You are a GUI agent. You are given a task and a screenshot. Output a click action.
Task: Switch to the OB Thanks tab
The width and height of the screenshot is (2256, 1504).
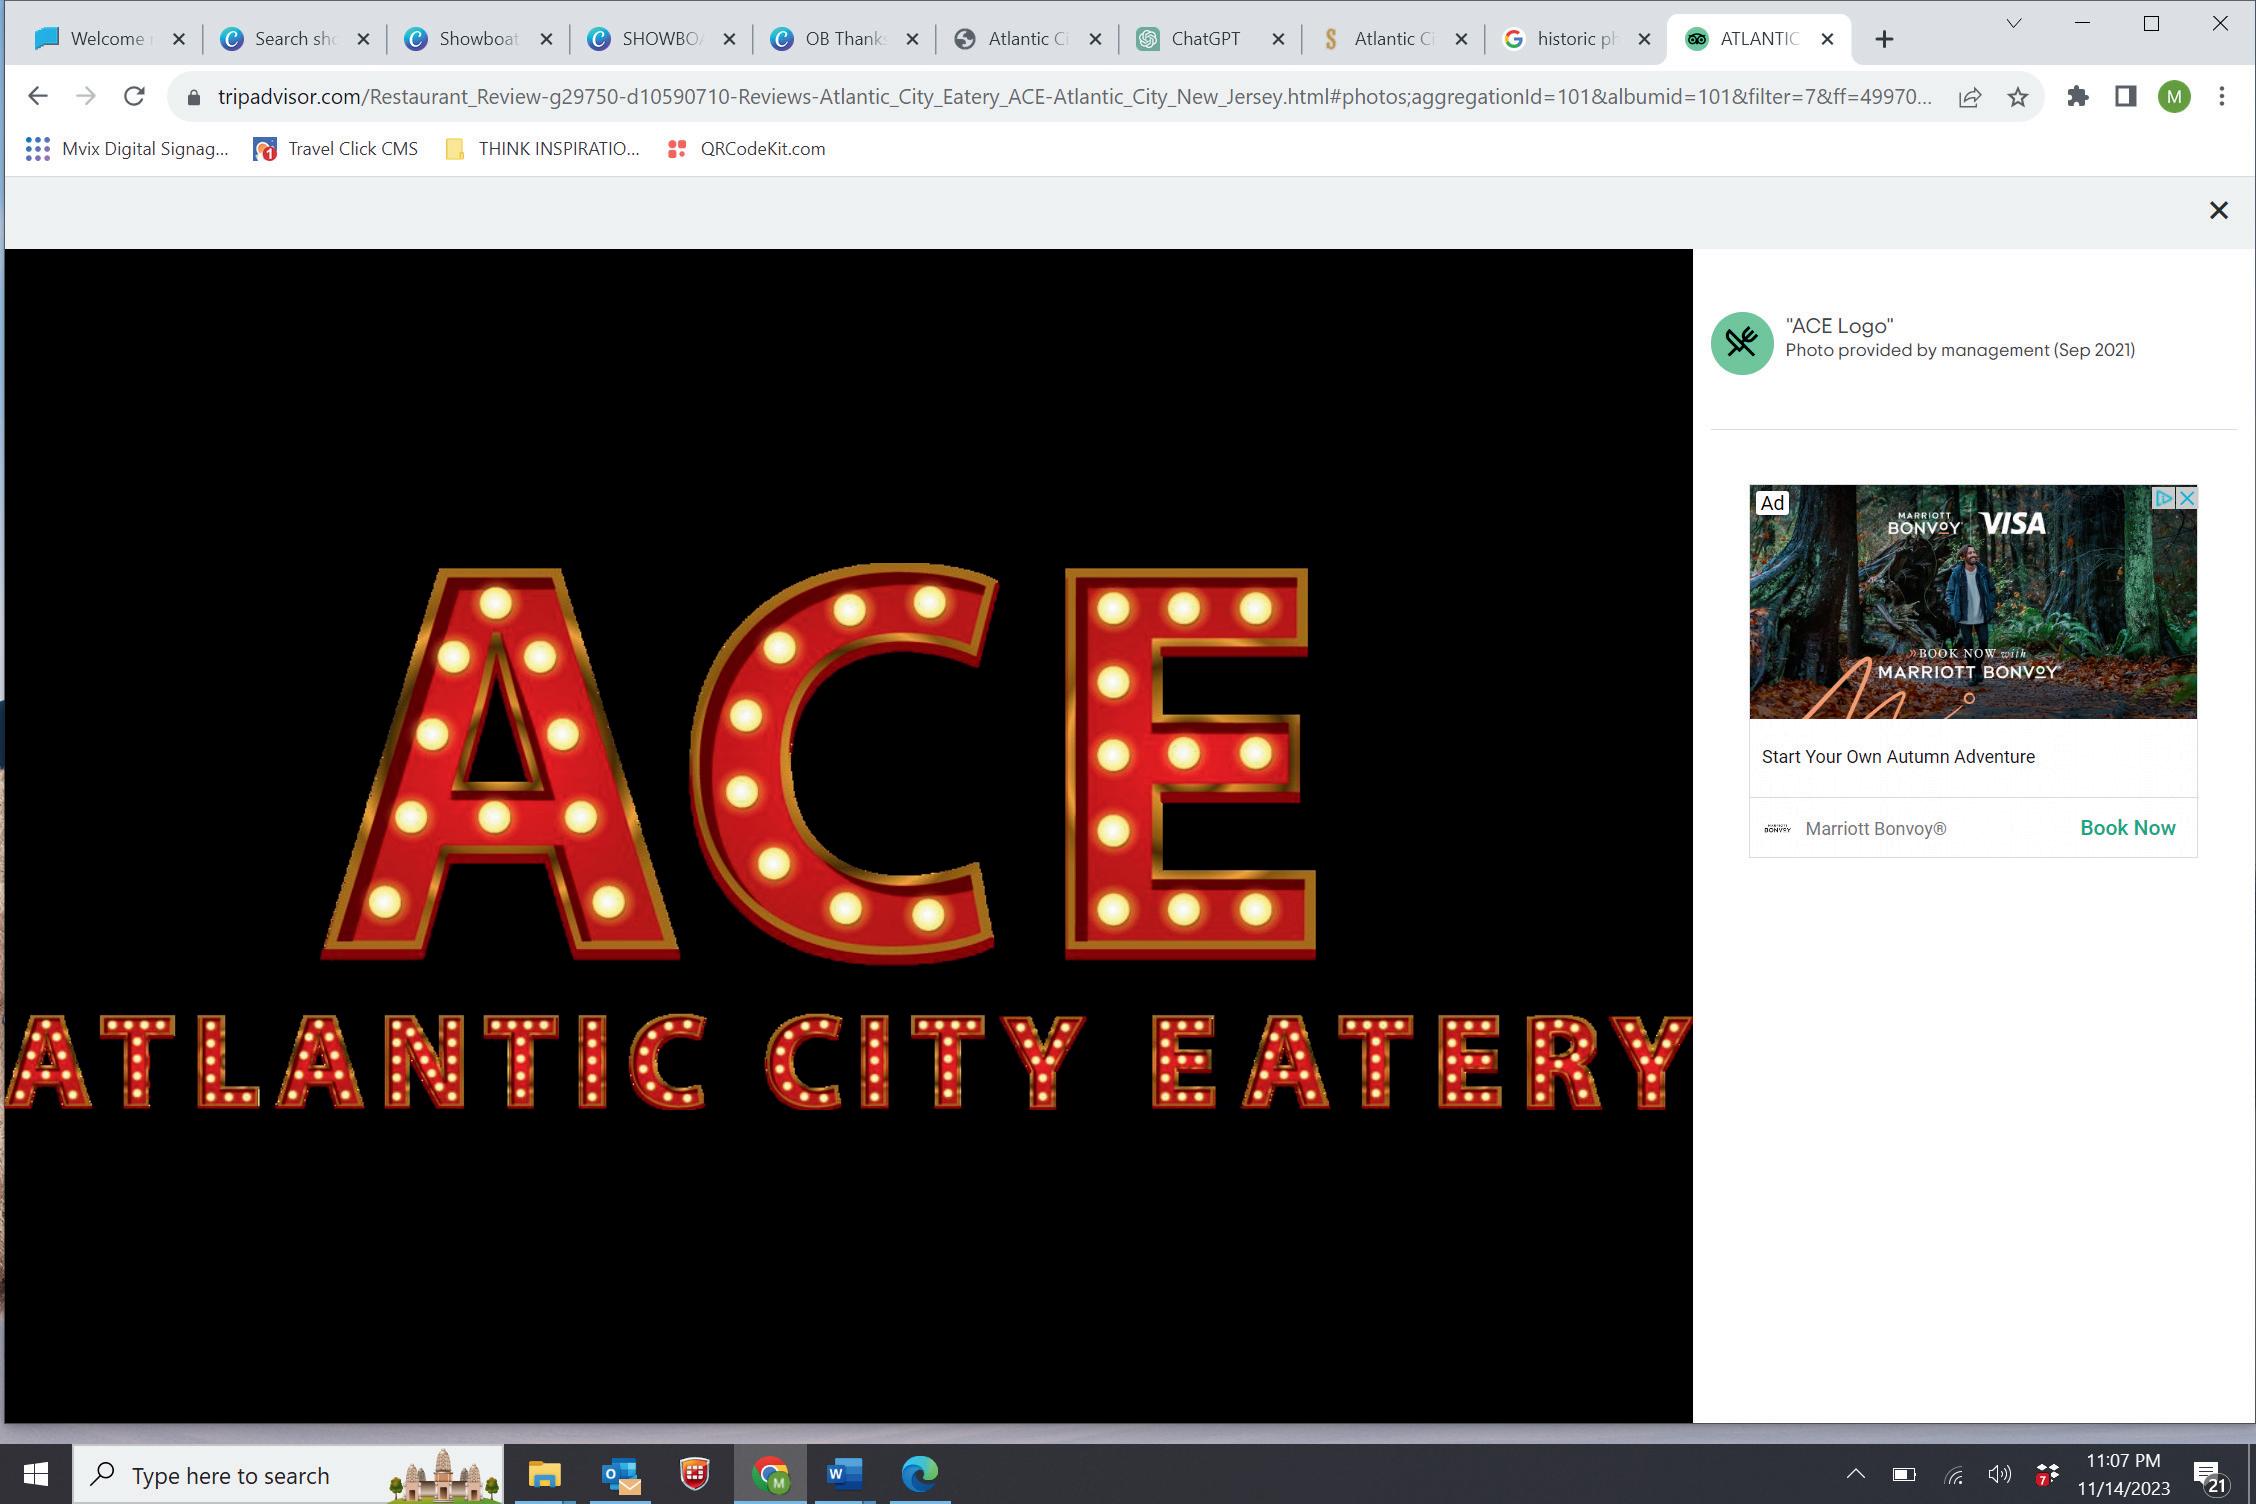pos(843,39)
